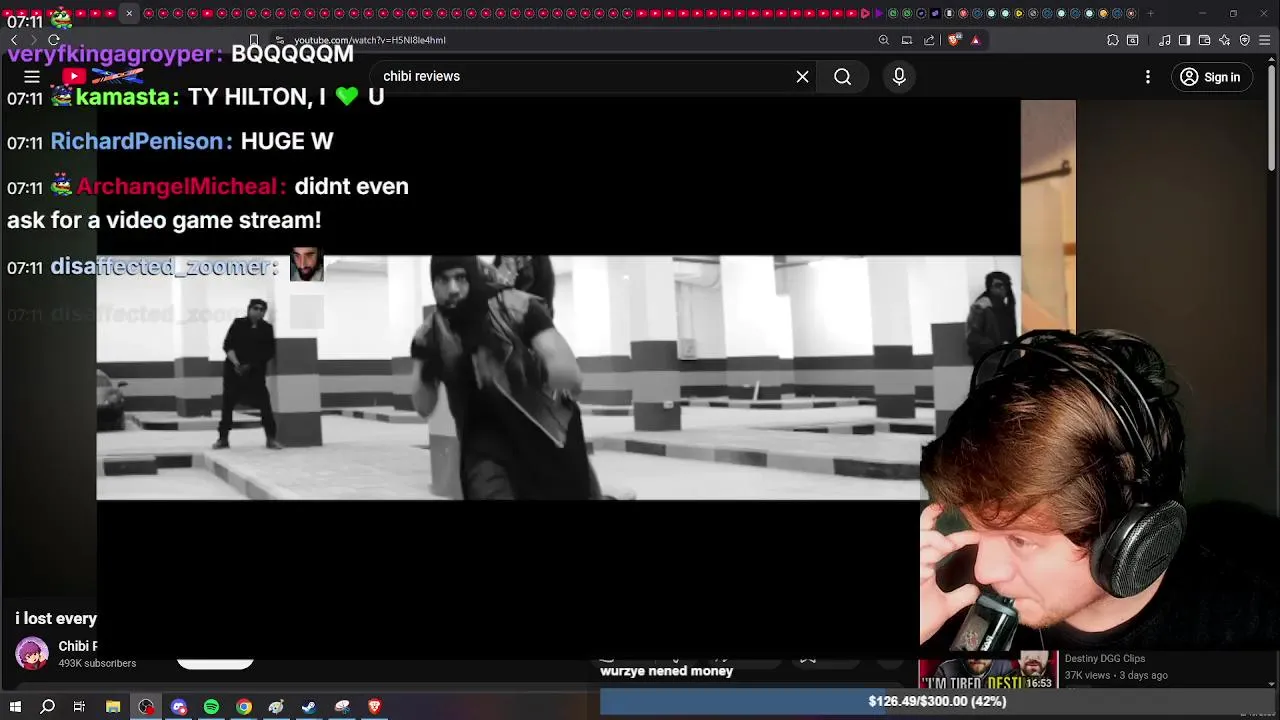1280x720 pixels.
Task: Open Brave browser from the taskbar
Action: click(x=375, y=707)
